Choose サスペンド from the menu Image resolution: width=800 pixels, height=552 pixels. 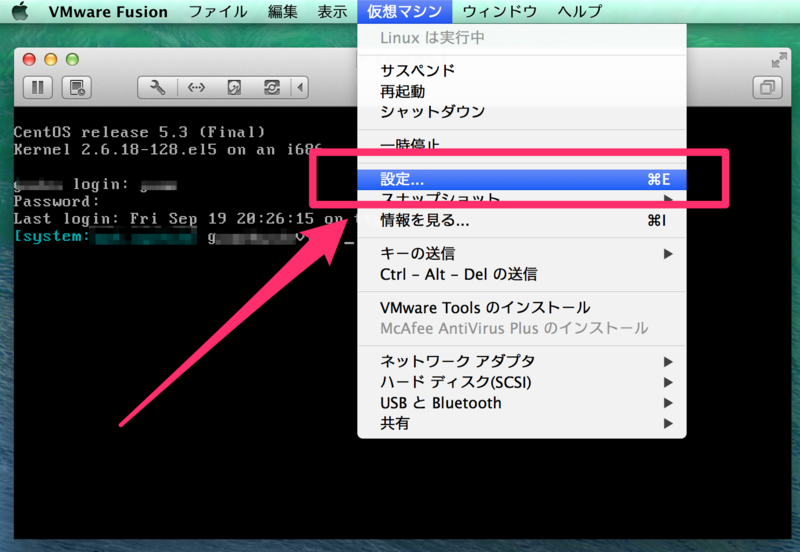(x=522, y=70)
